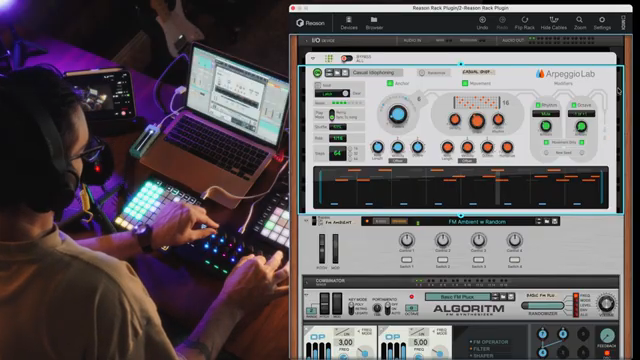The height and width of the screenshot is (360, 640).
Task: Open the Browser panel
Action: [x=374, y=23]
